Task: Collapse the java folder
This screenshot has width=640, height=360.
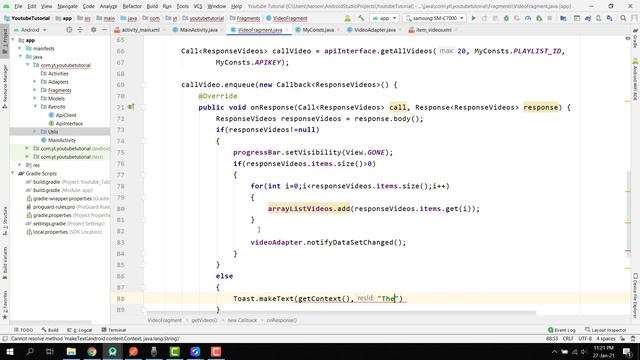Action: point(20,57)
